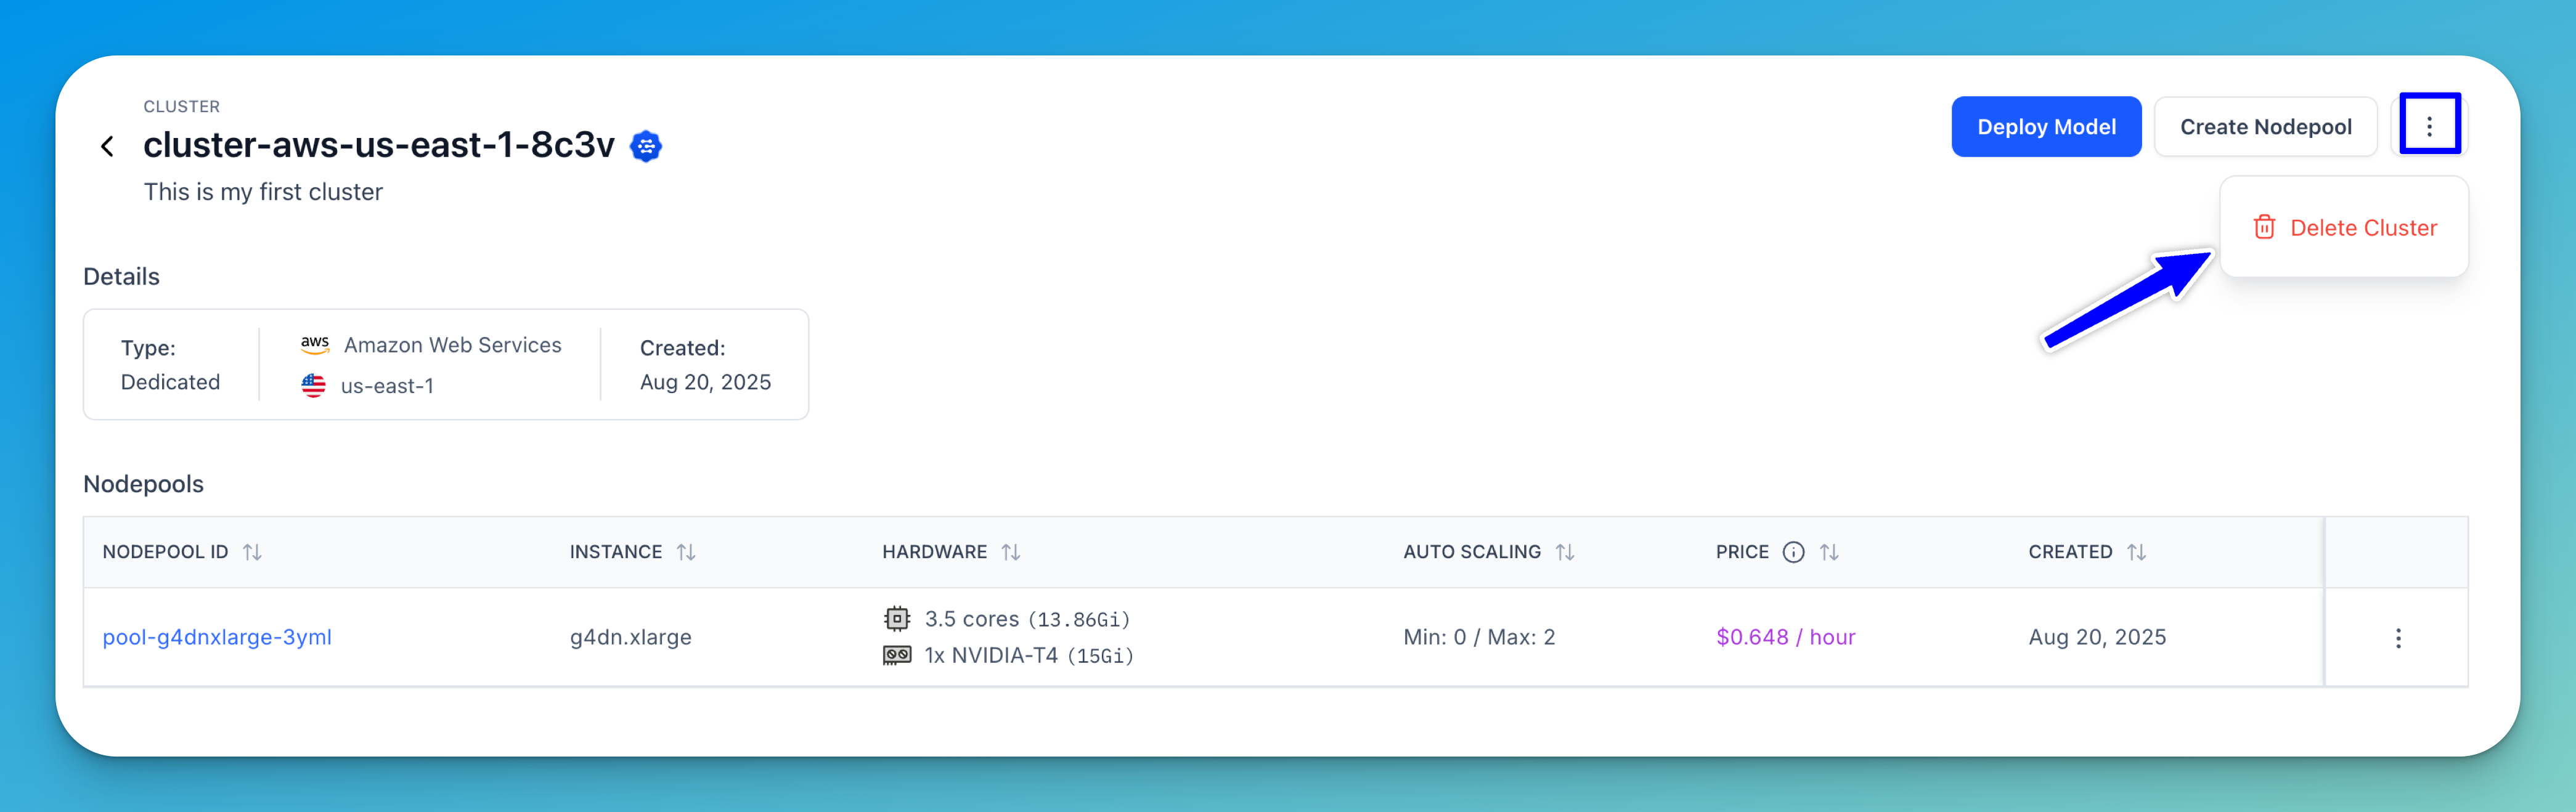Click the GPU NVIDIA-T4 hardware icon
The width and height of the screenshot is (2576, 812).
[x=897, y=655]
